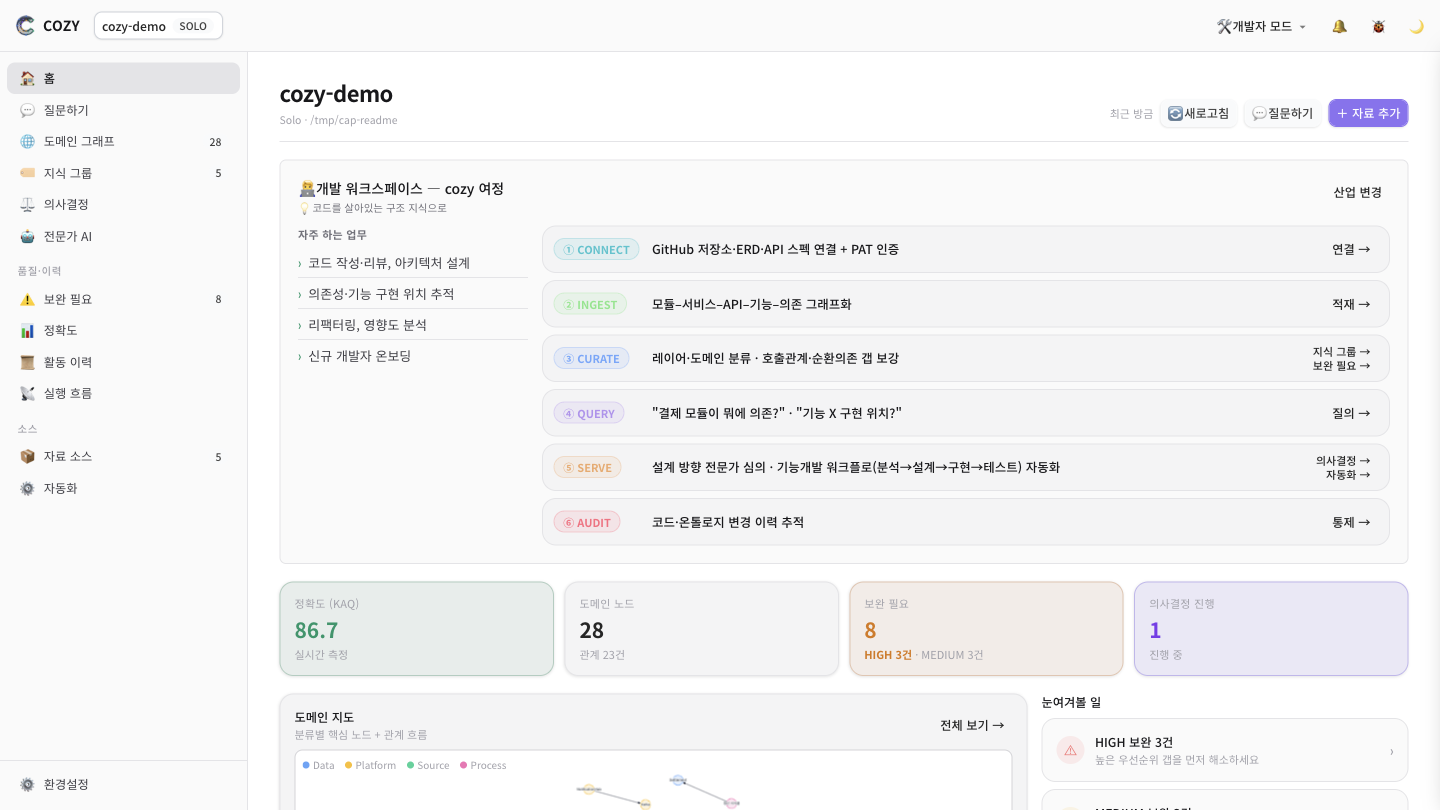This screenshot has height=810, width=1440.
Task: Click the globe icon for 도메인 그래프
Action: (27, 141)
